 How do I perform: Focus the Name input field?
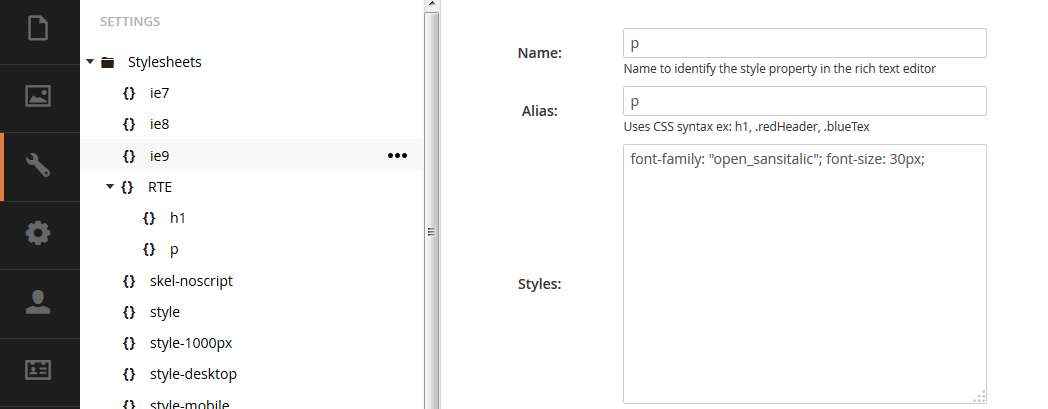click(805, 43)
